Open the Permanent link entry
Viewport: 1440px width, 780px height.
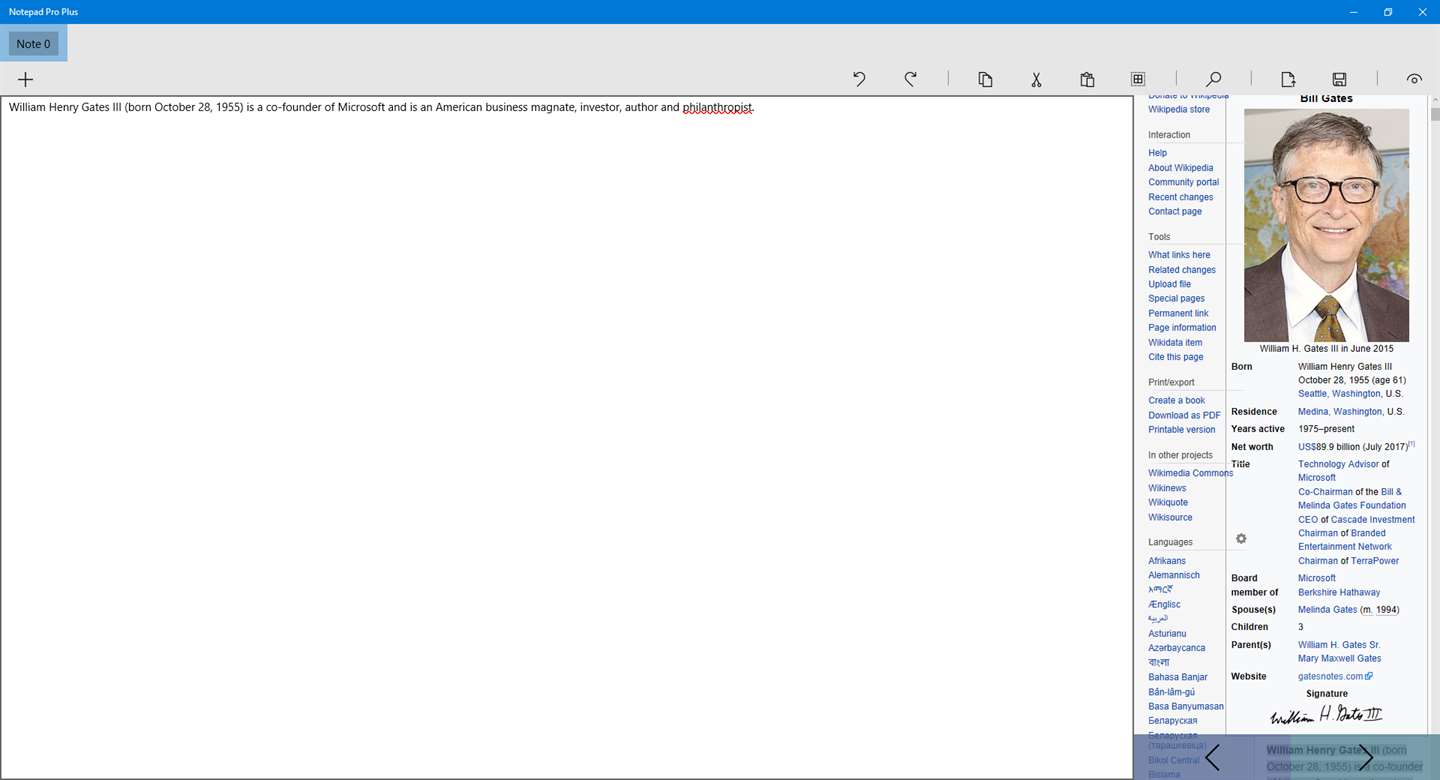(x=1178, y=313)
